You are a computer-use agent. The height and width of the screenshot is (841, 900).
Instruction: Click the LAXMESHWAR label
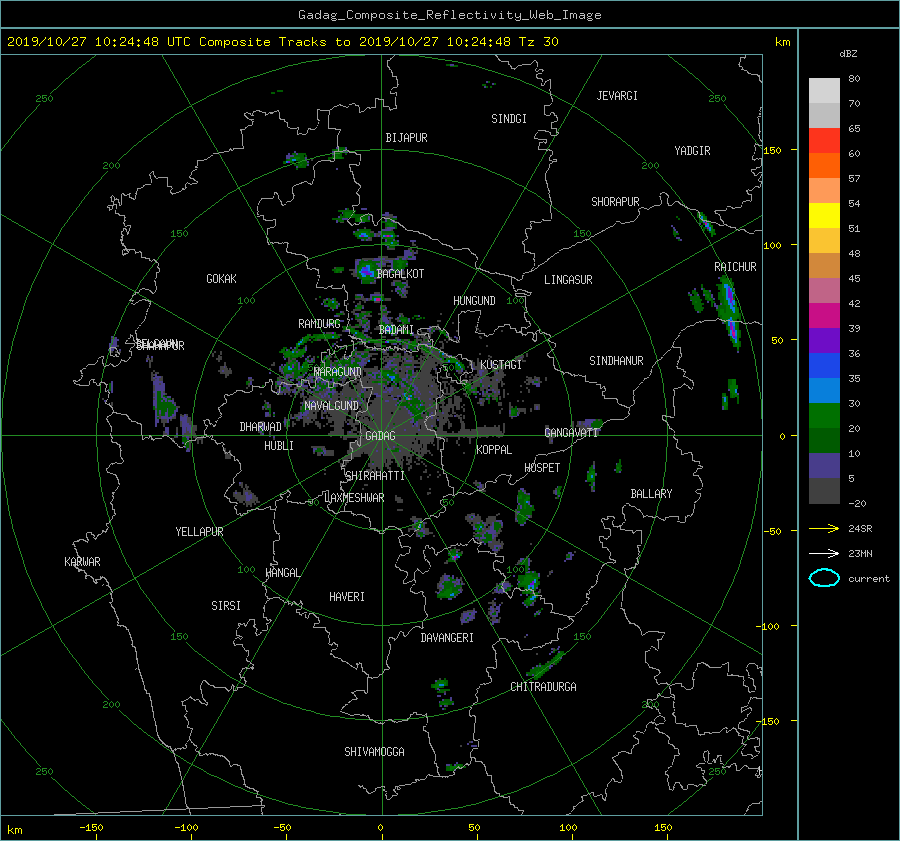tap(355, 498)
